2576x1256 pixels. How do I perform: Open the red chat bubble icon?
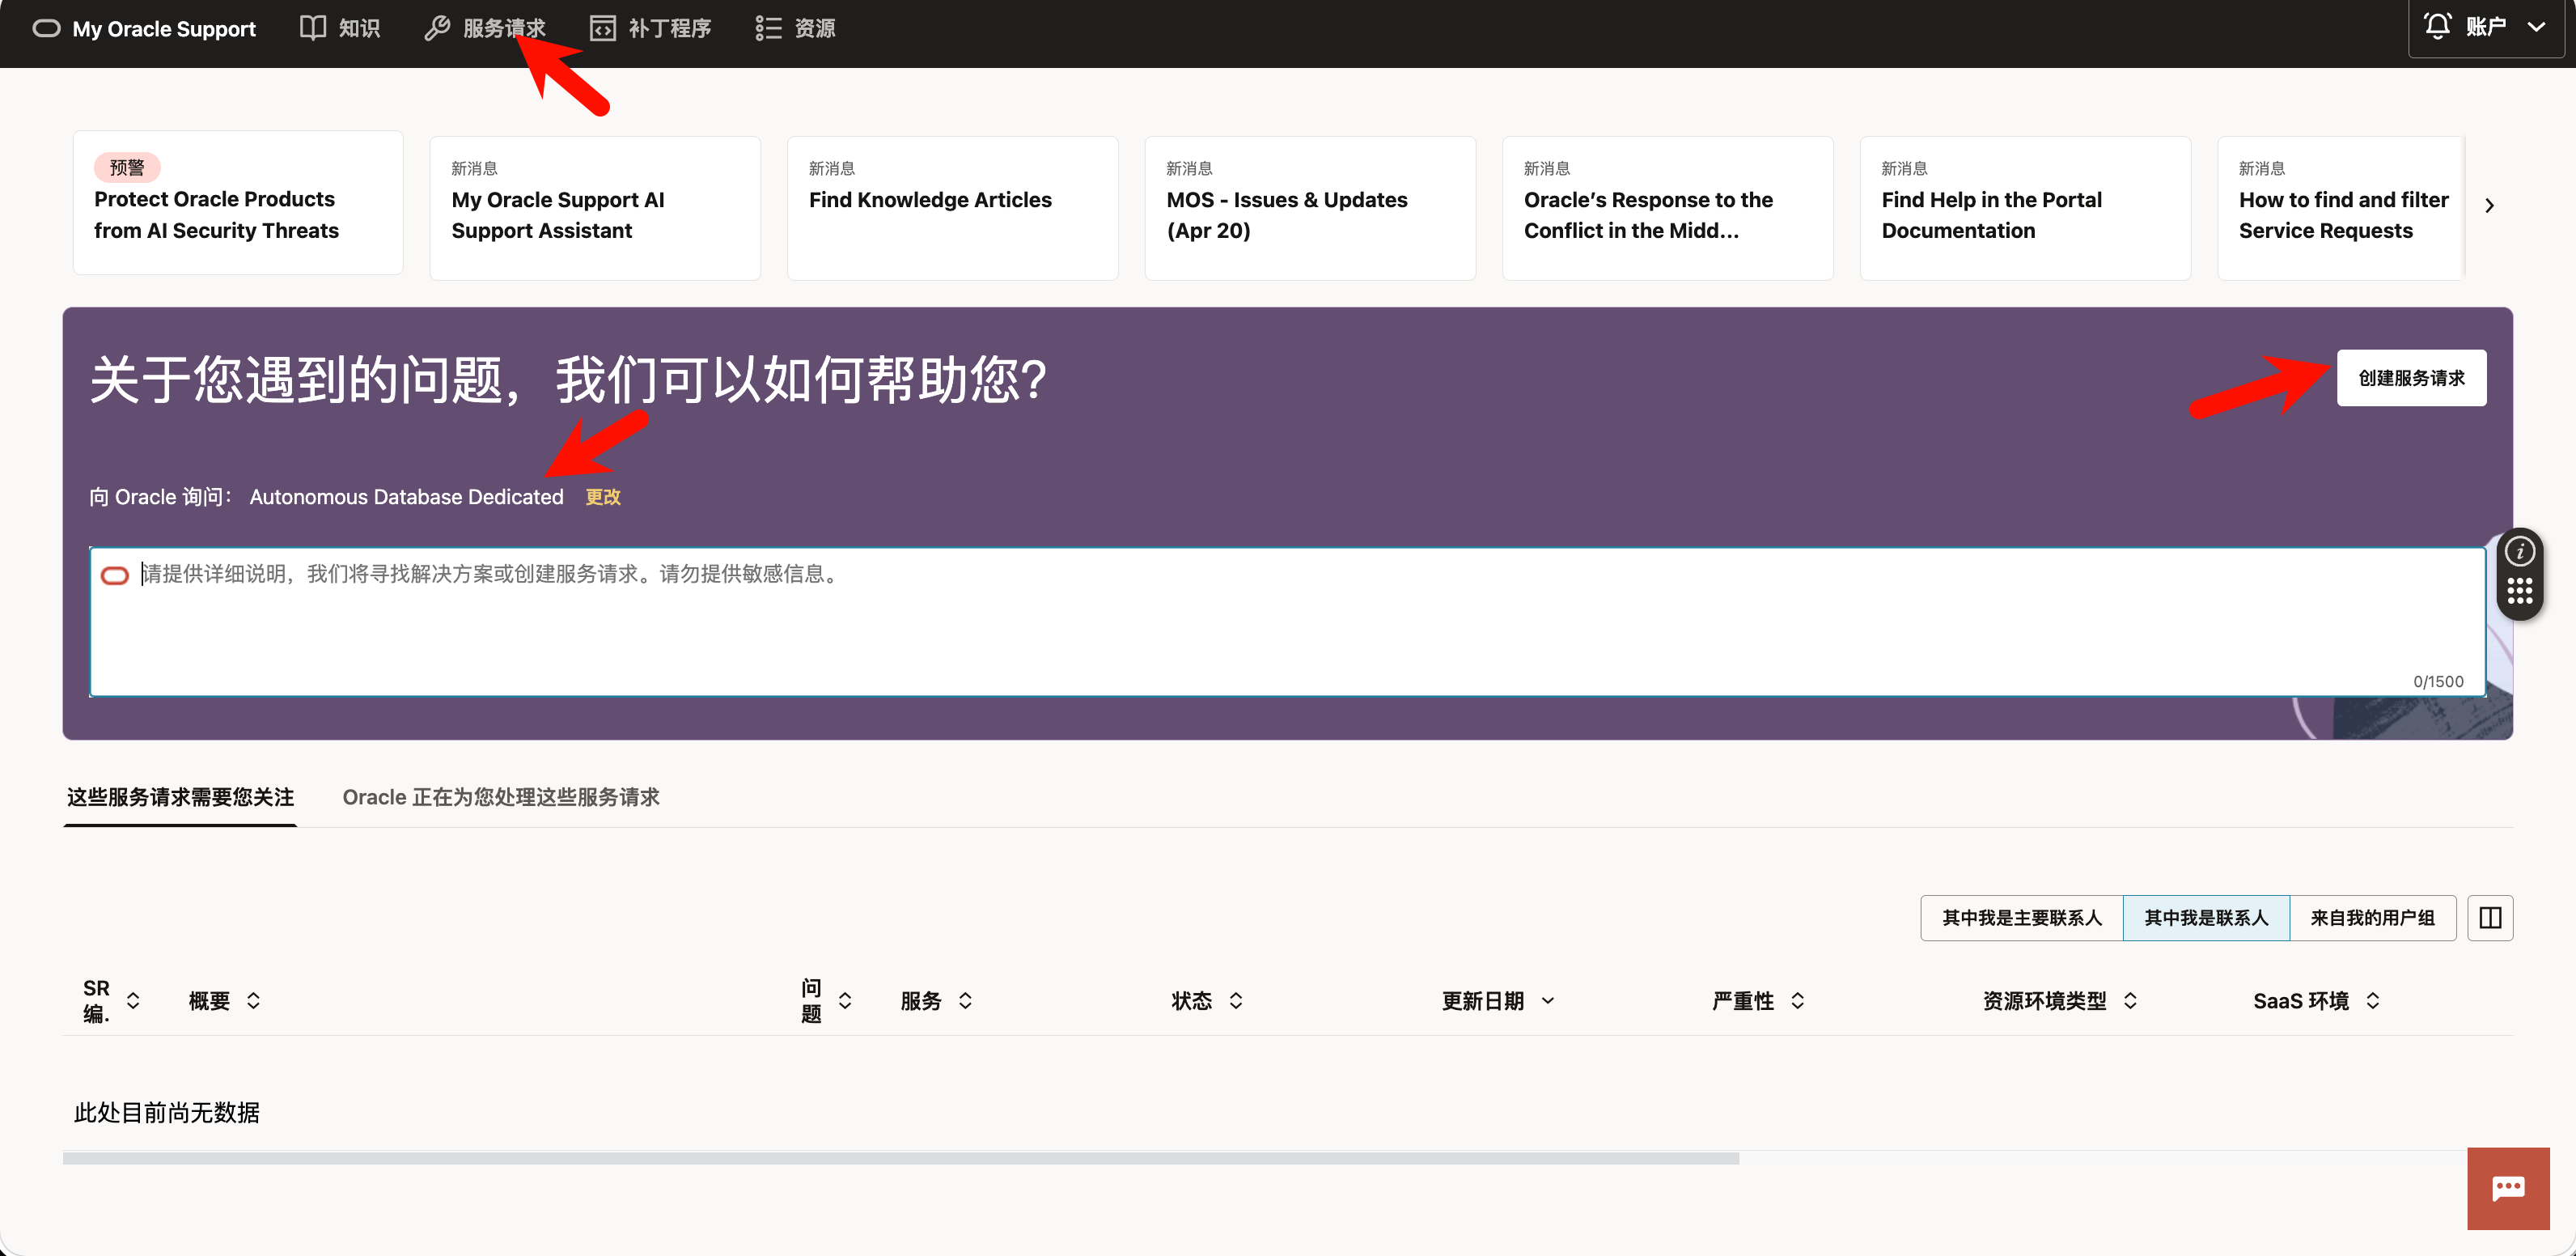tap(2508, 1188)
